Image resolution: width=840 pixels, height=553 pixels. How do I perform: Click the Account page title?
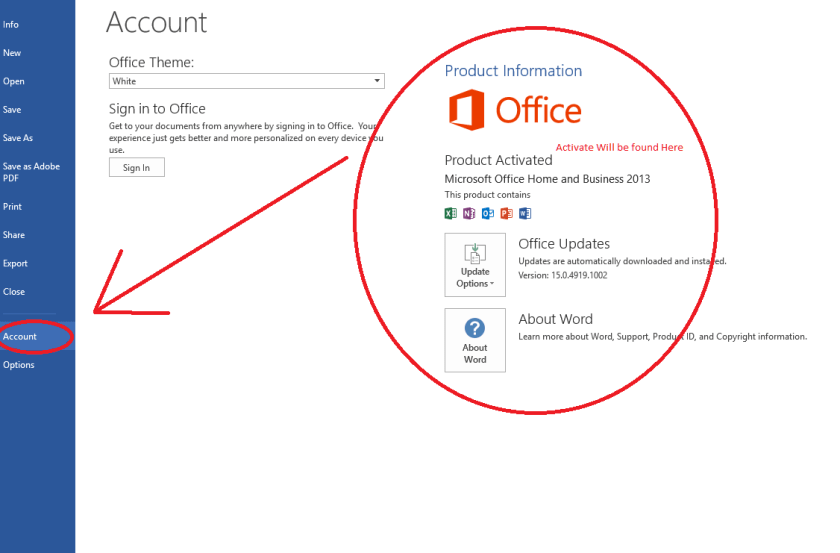156,23
